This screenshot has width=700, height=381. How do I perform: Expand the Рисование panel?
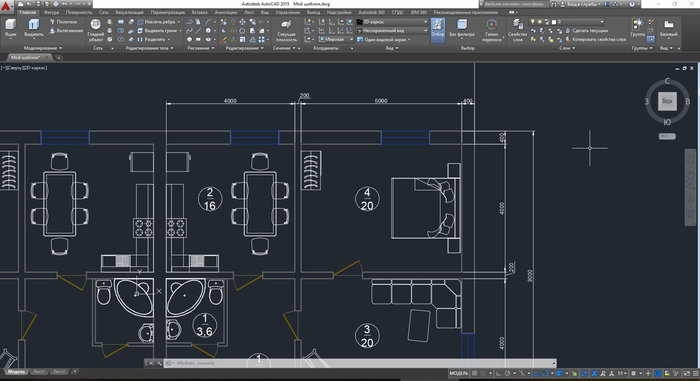tap(200, 48)
